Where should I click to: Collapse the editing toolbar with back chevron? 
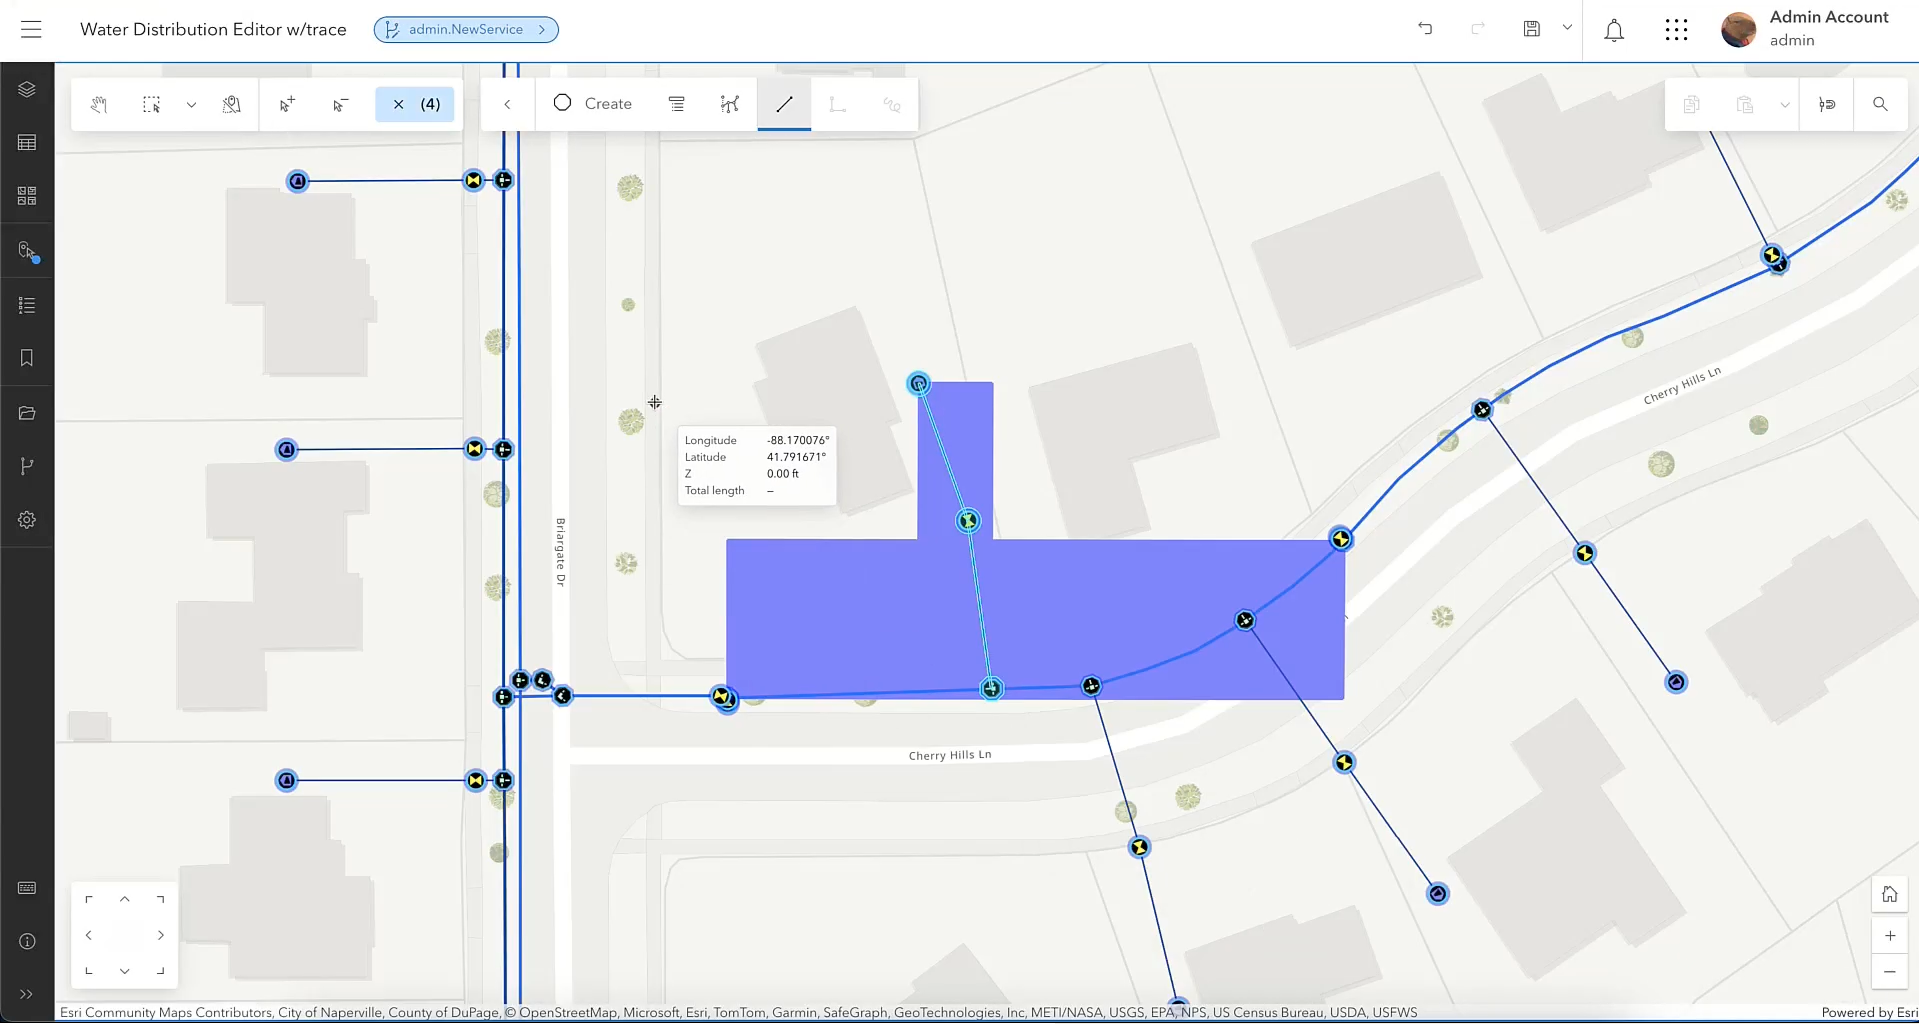click(507, 104)
